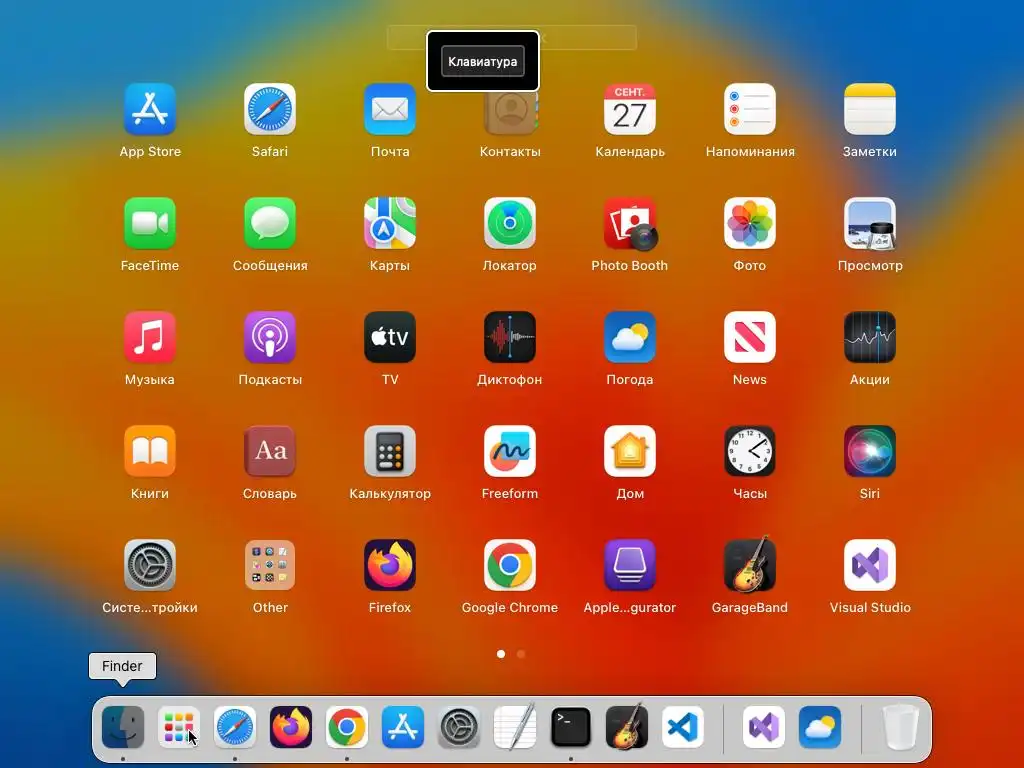This screenshot has width=1024, height=768.
Task: Open Google Chrome in the Launchpad grid
Action: coord(510,565)
